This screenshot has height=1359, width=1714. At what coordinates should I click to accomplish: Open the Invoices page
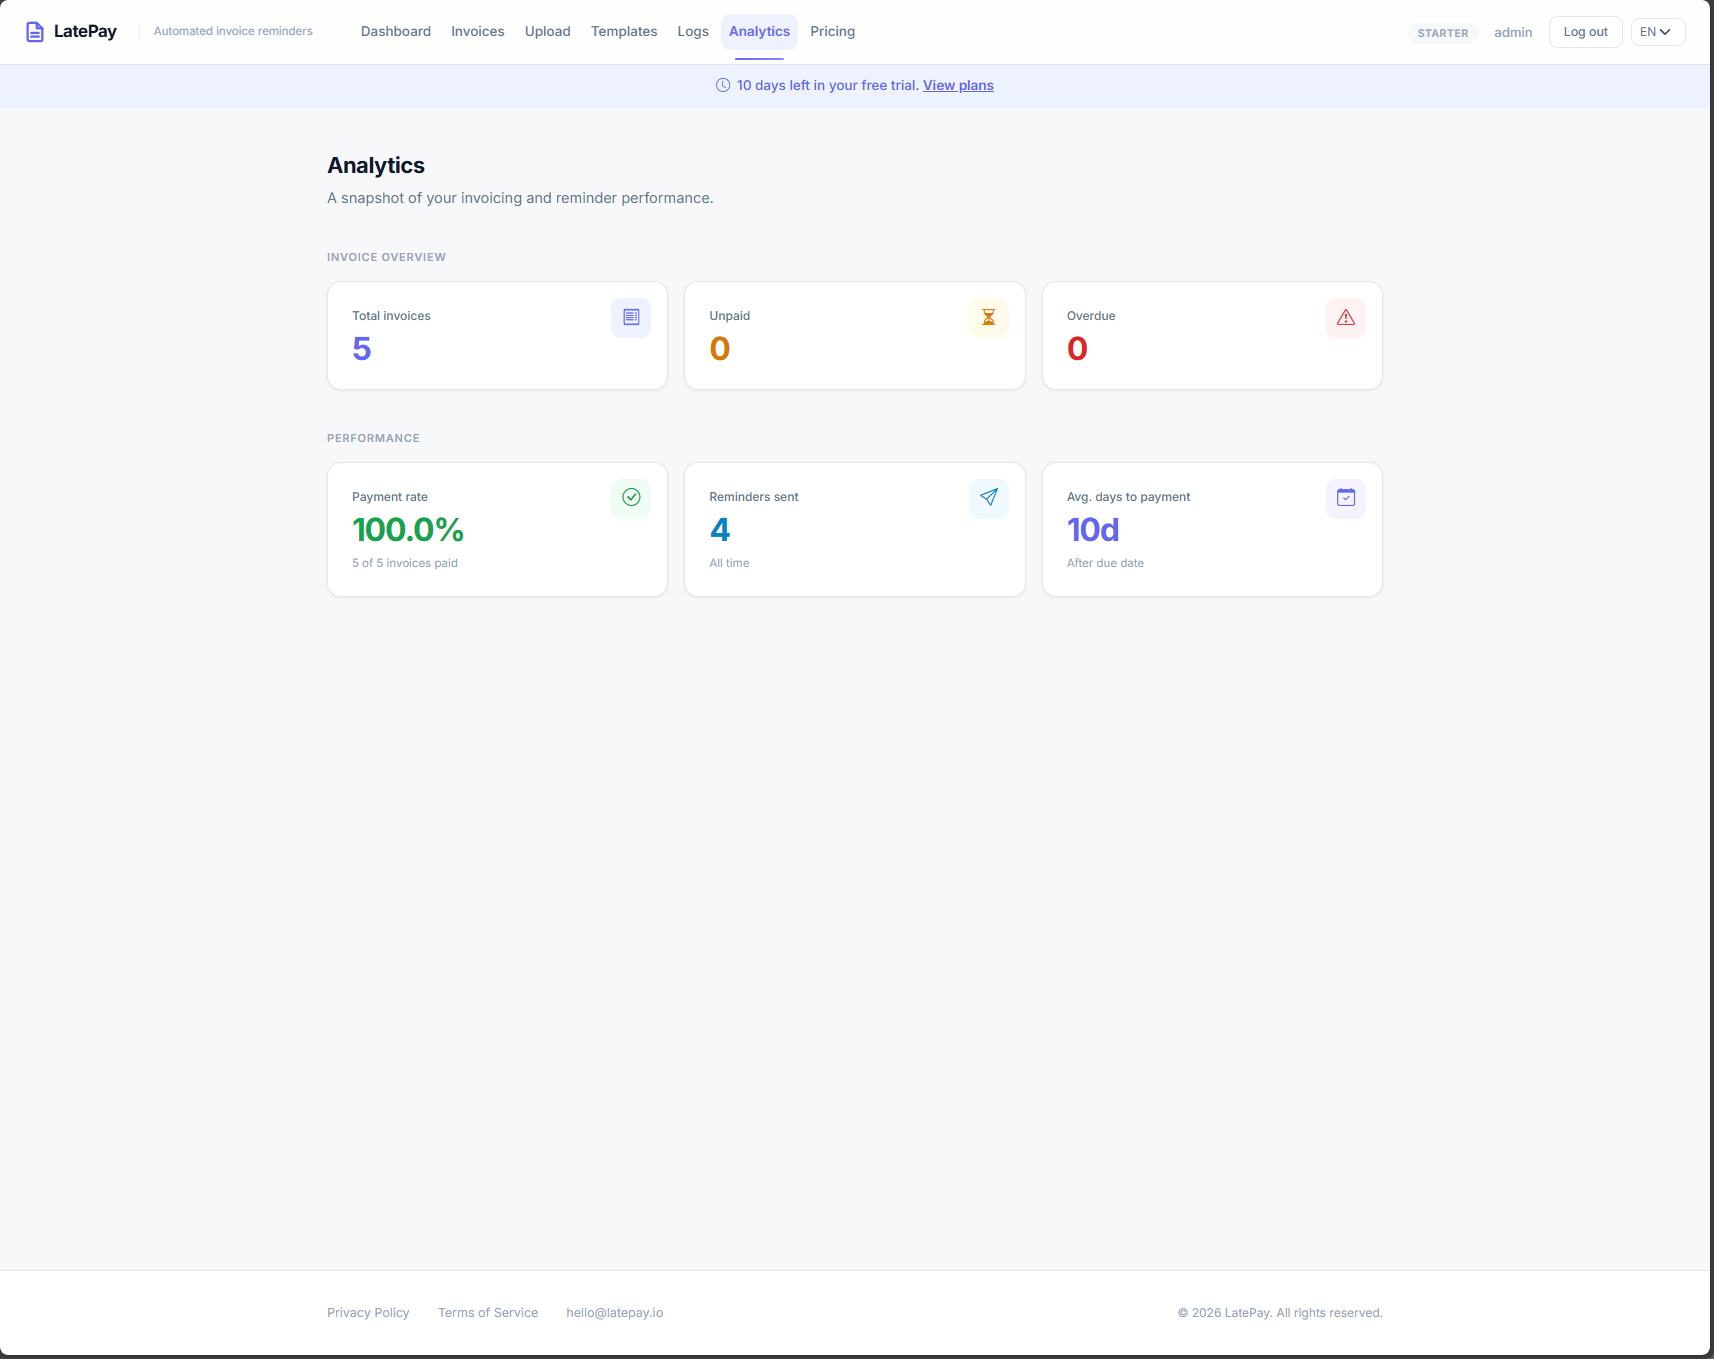pos(478,31)
